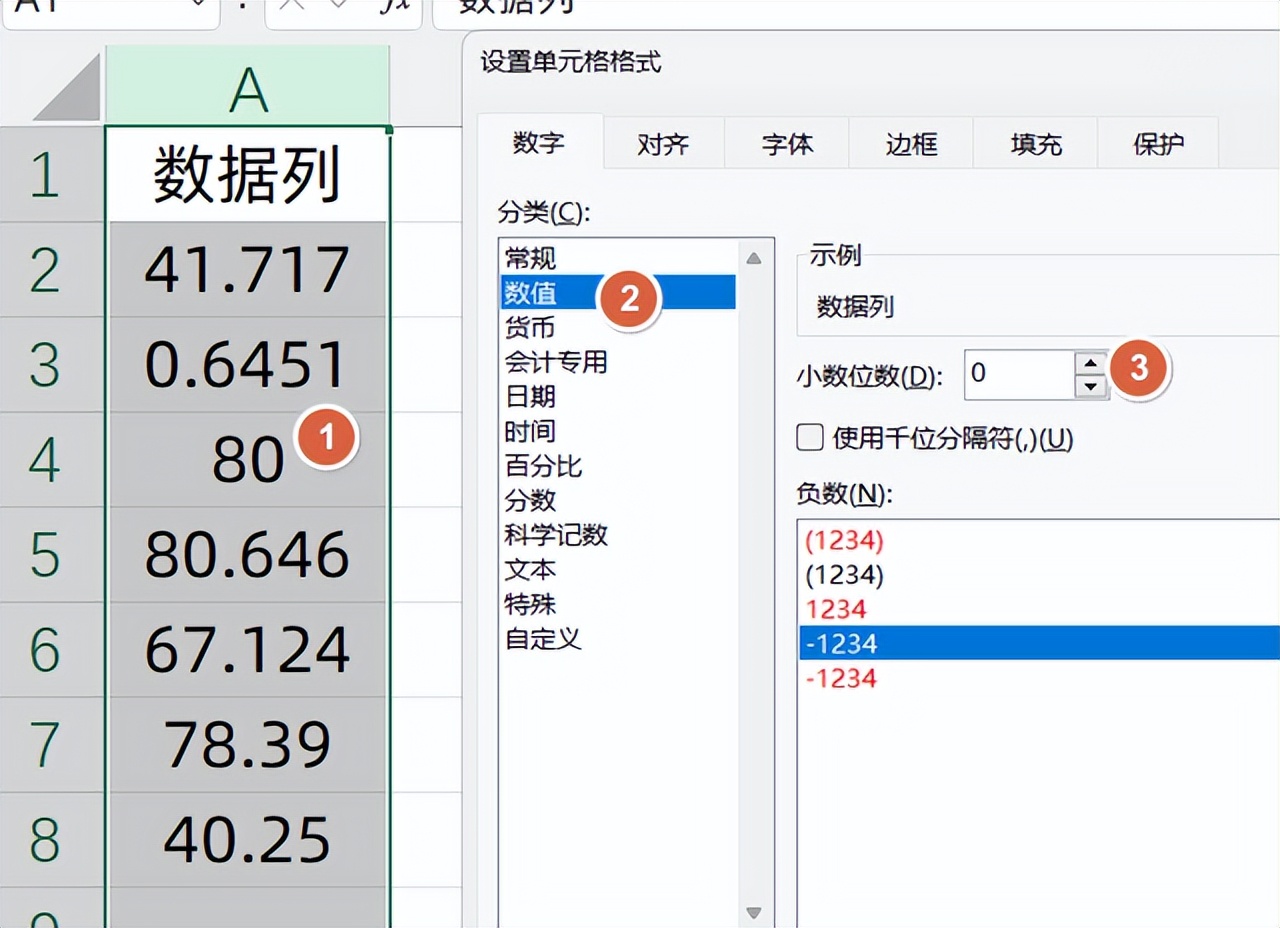The height and width of the screenshot is (928, 1280).
Task: Select the 日期 category
Action: (618, 396)
